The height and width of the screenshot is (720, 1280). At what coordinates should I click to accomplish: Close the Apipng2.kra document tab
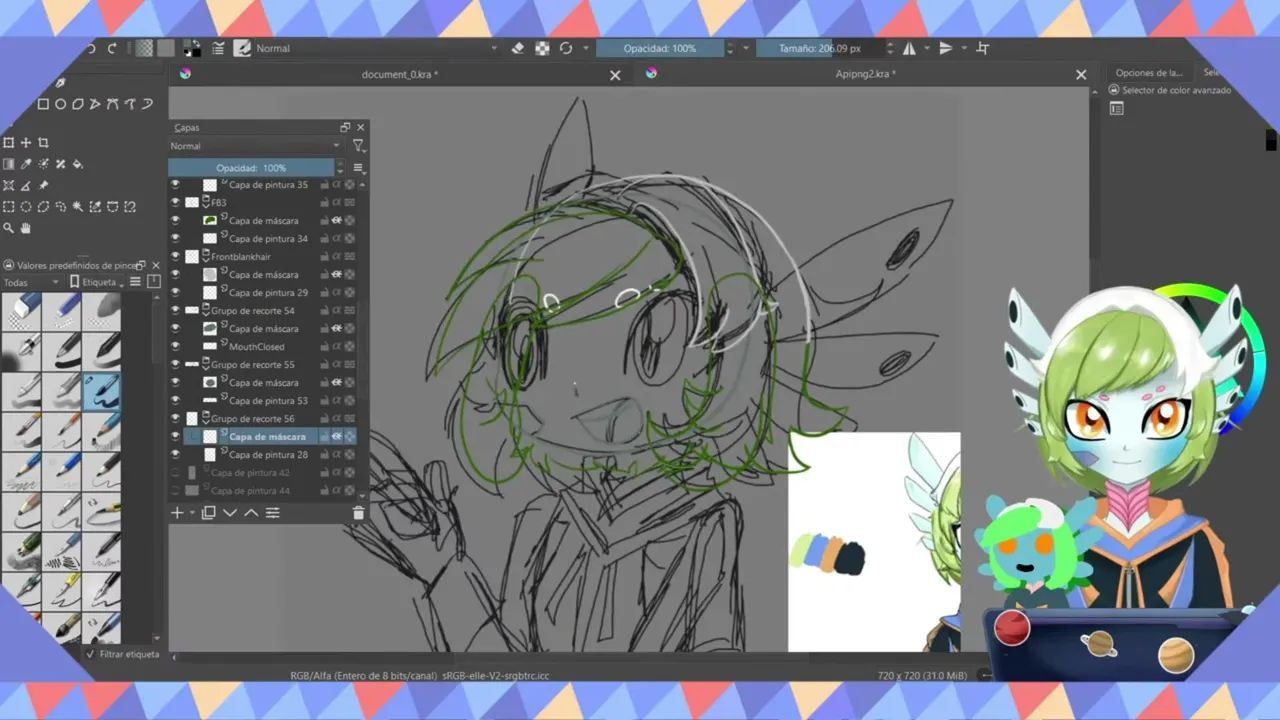[x=1081, y=74]
